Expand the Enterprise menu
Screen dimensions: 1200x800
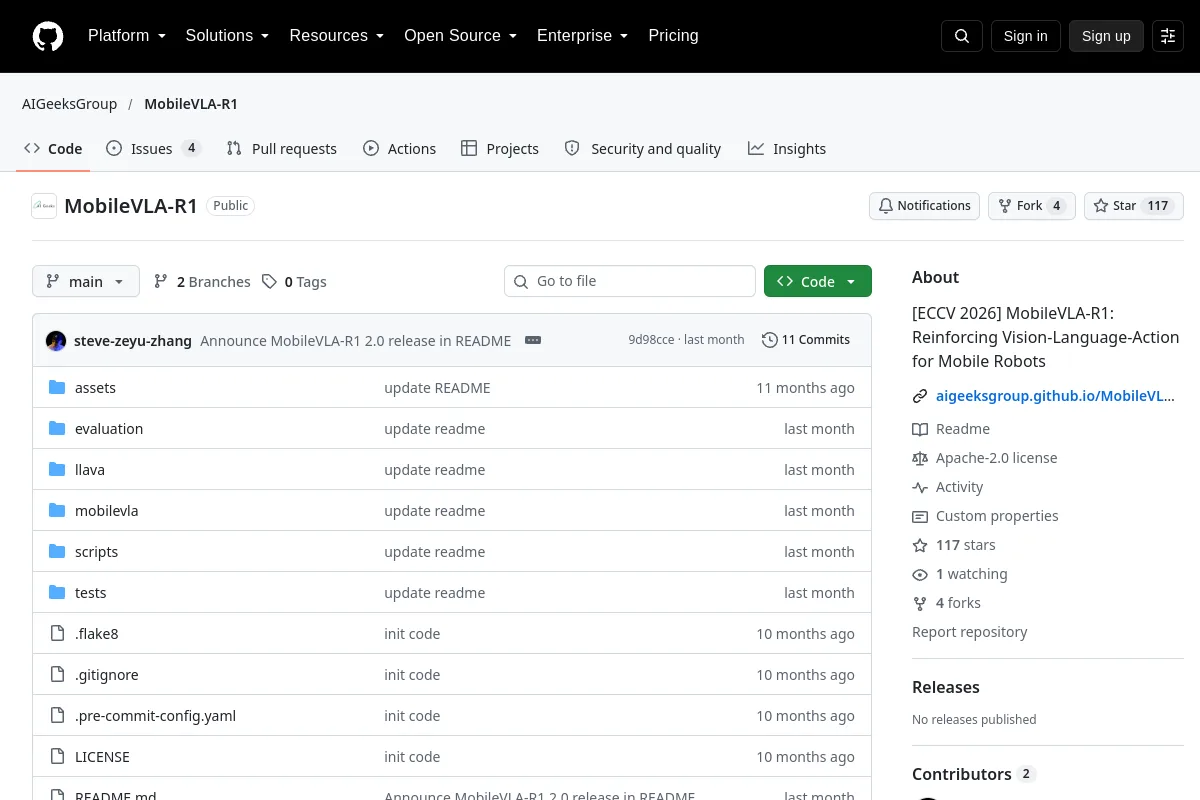click(583, 36)
